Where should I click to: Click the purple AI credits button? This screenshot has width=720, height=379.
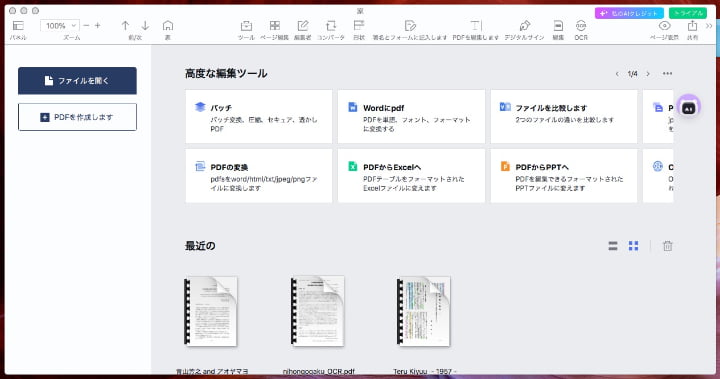[x=629, y=13]
